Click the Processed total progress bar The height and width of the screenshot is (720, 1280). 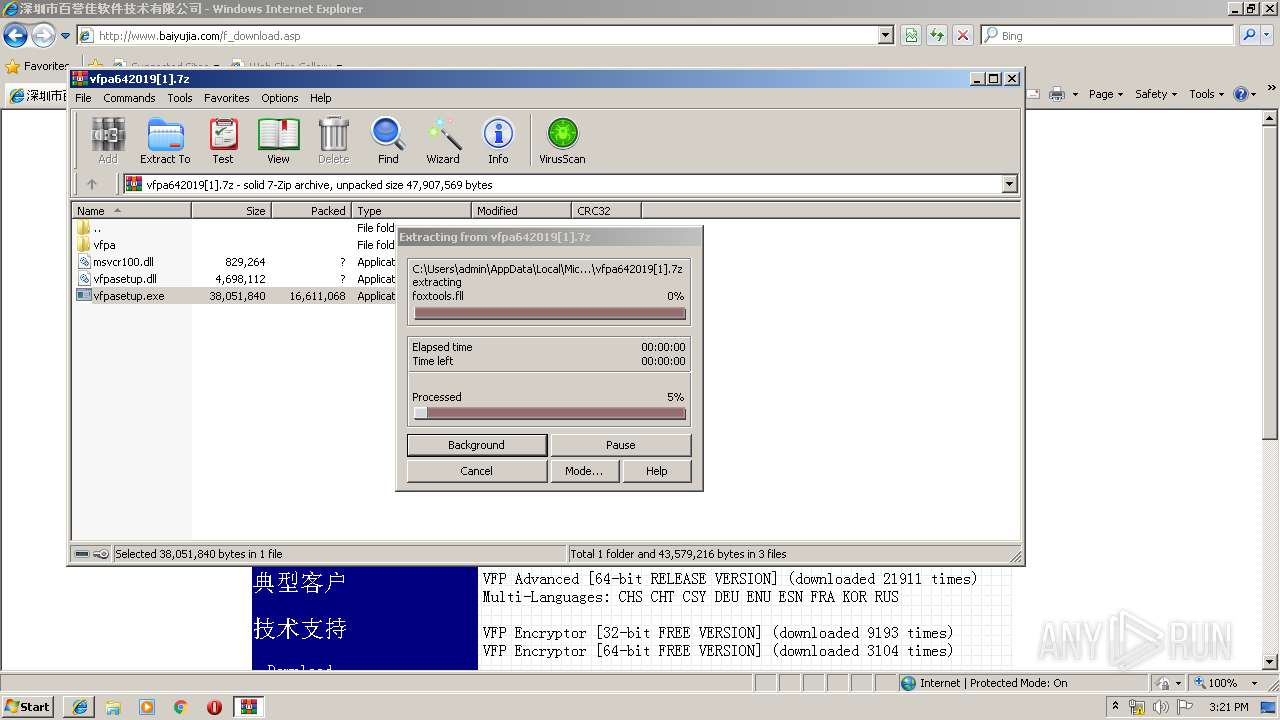(x=550, y=413)
